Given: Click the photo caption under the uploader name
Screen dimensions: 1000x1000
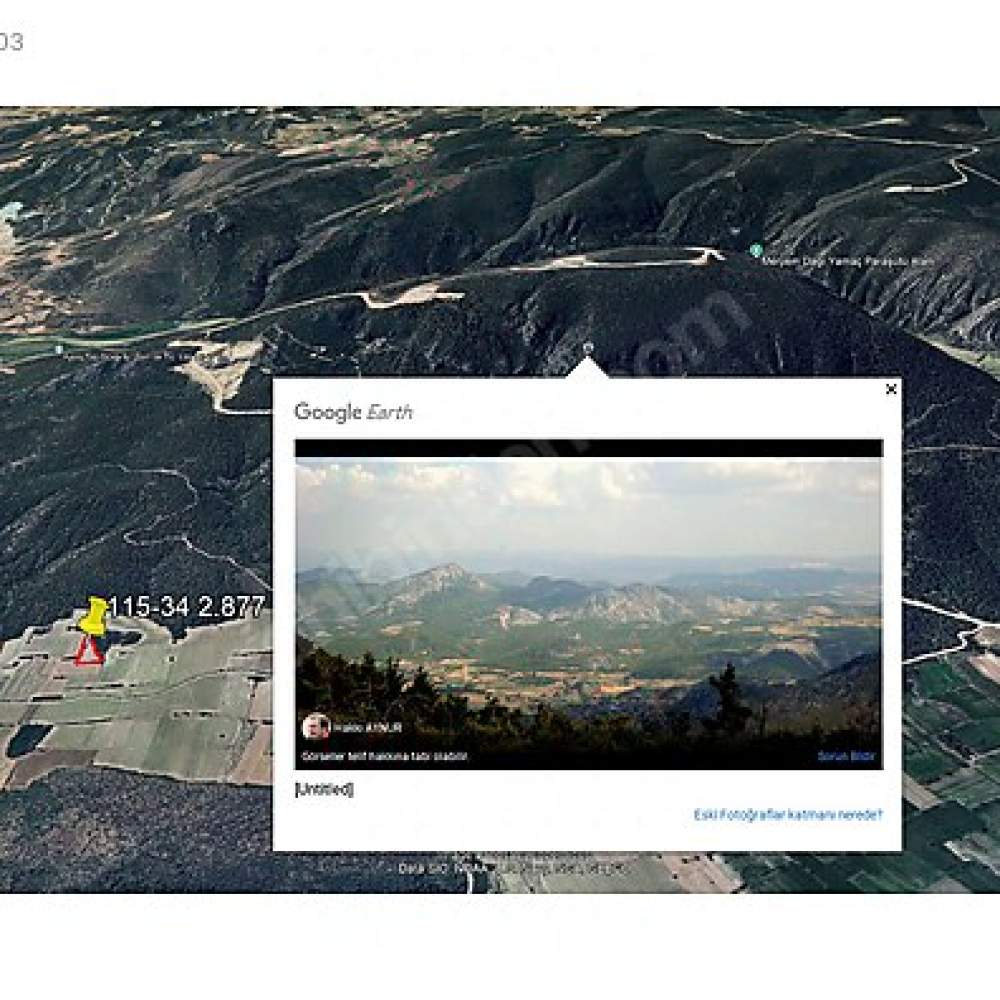Looking at the screenshot, I should click(x=385, y=756).
